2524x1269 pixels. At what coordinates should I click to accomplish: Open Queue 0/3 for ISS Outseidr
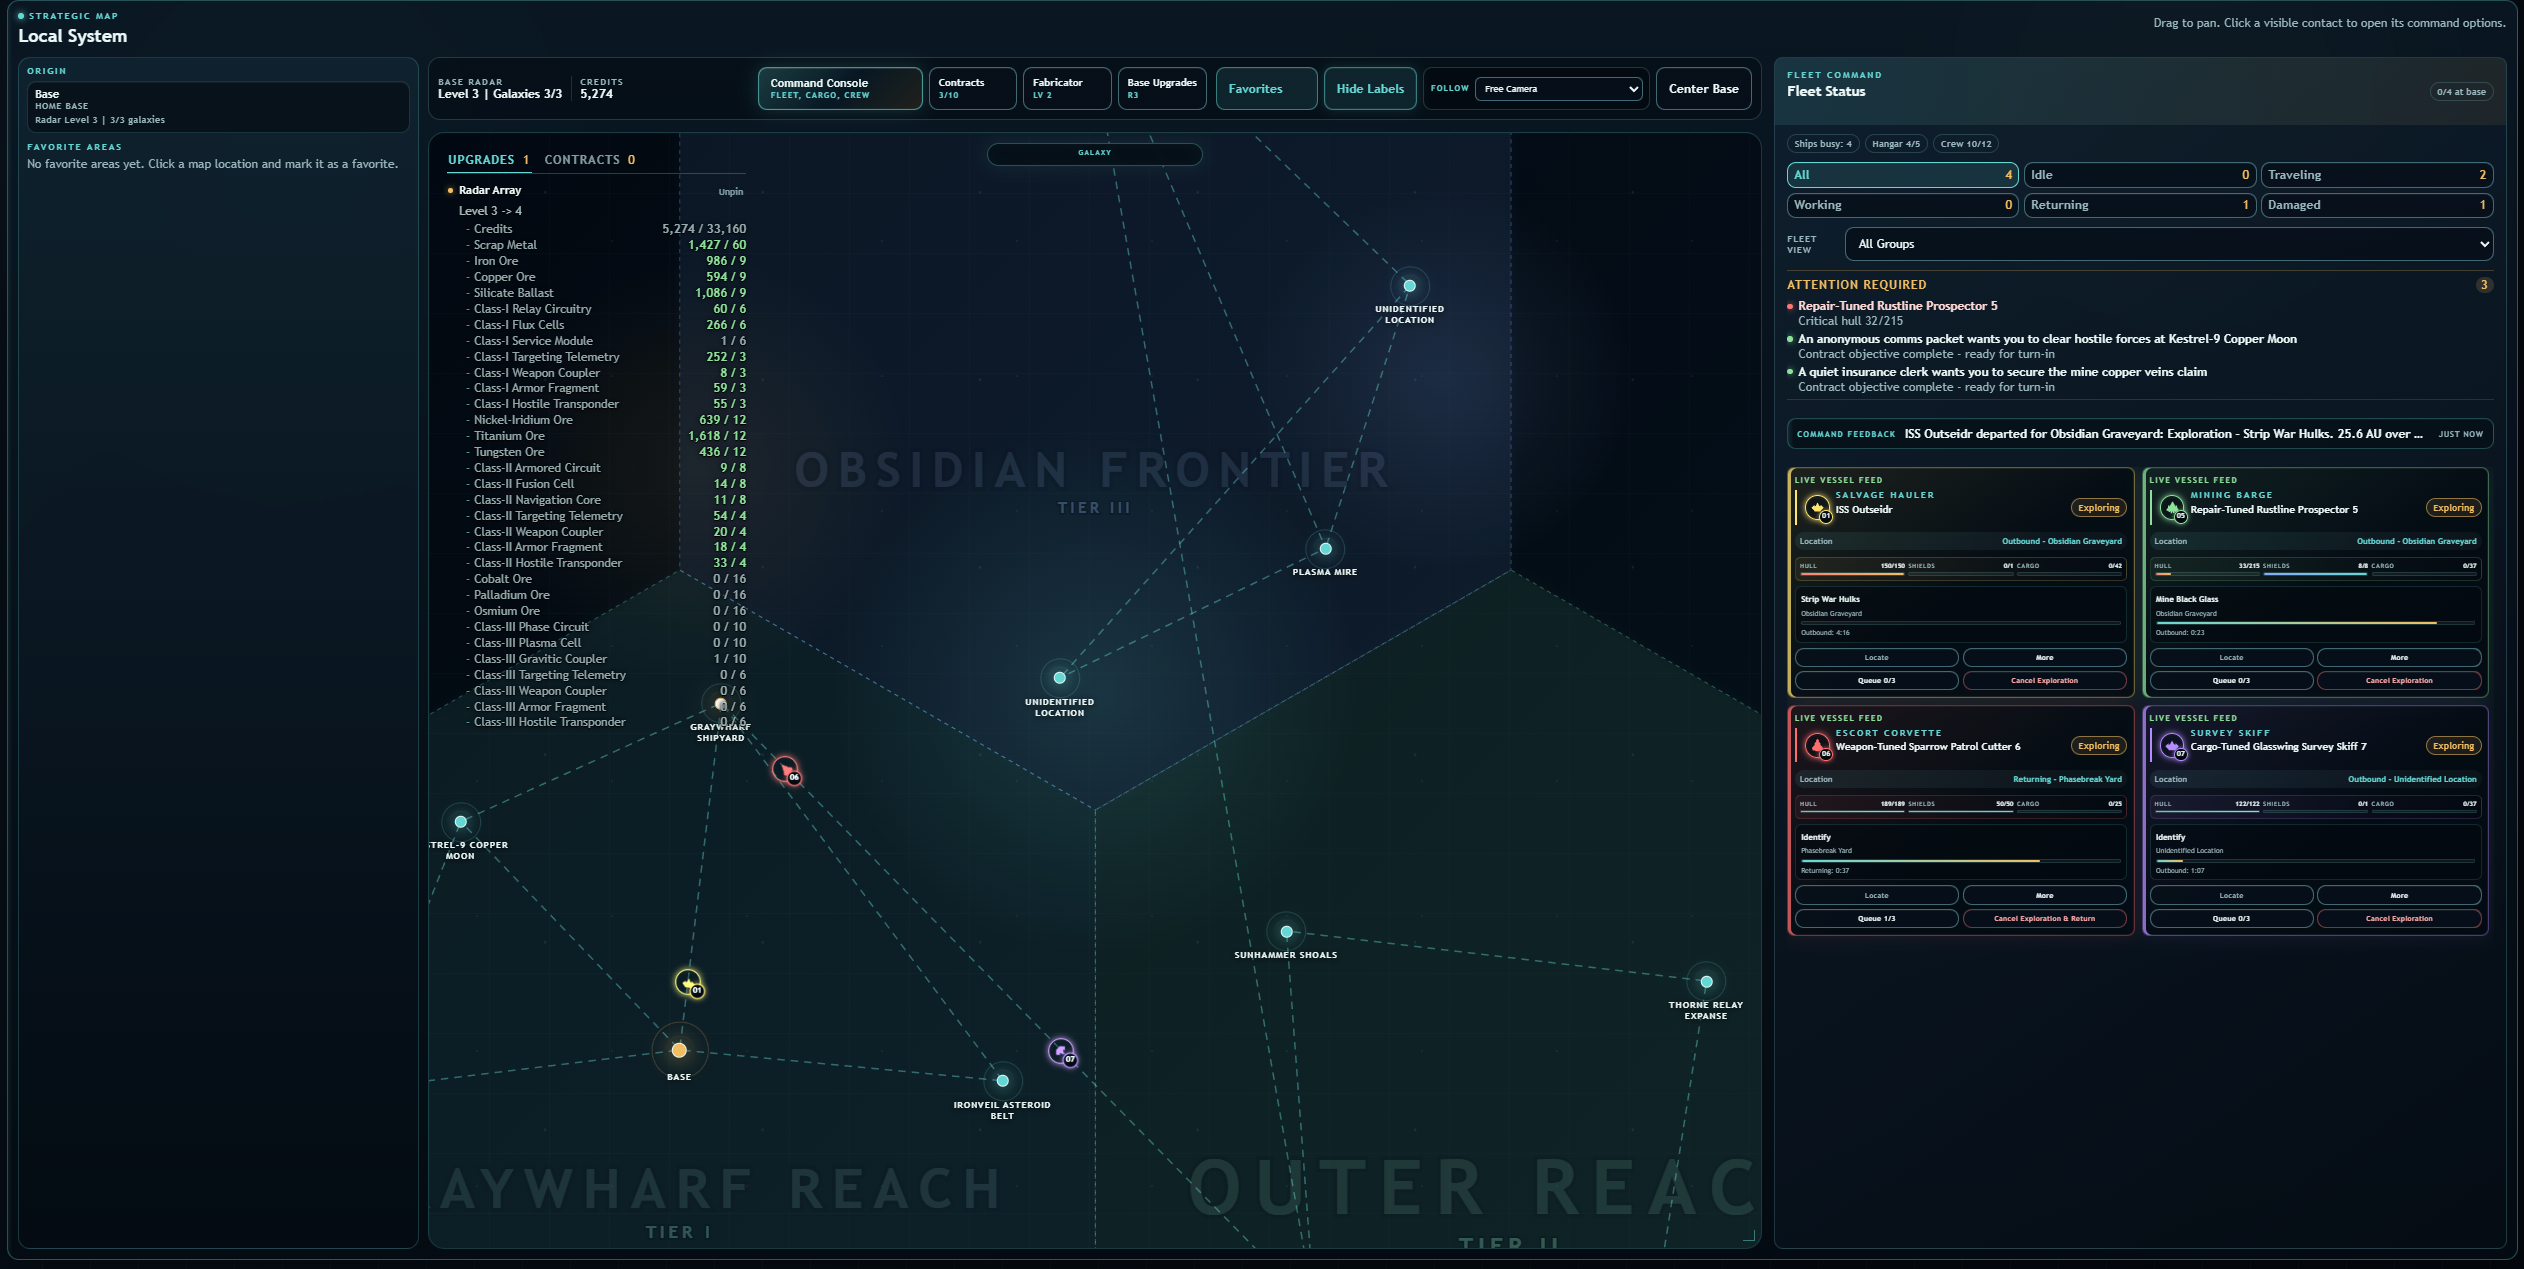click(x=1876, y=681)
